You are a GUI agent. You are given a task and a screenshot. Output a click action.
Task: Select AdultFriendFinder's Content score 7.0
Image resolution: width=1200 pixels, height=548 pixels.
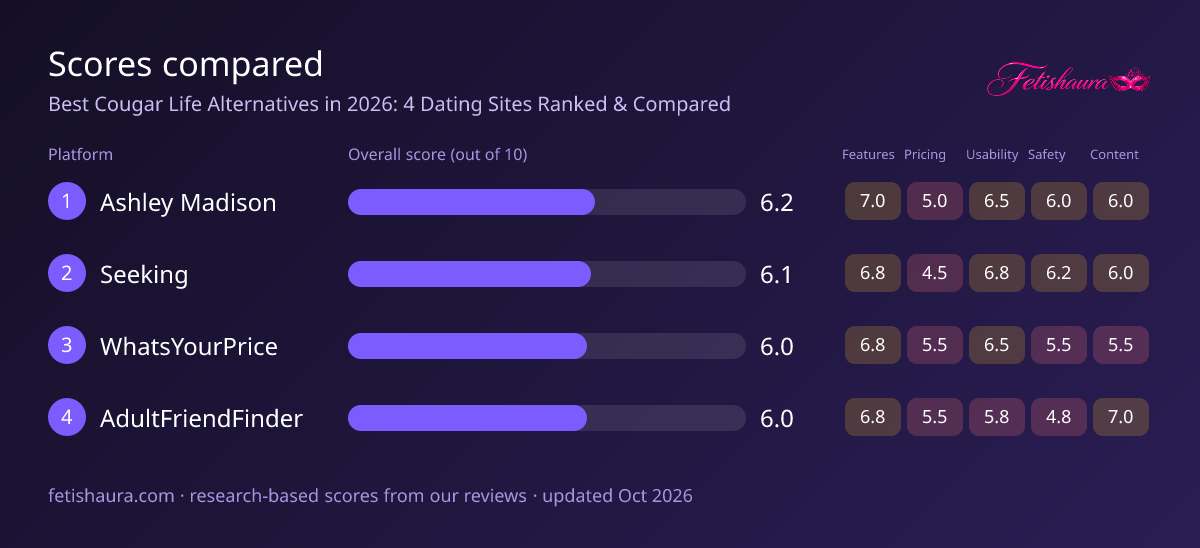click(x=1121, y=417)
